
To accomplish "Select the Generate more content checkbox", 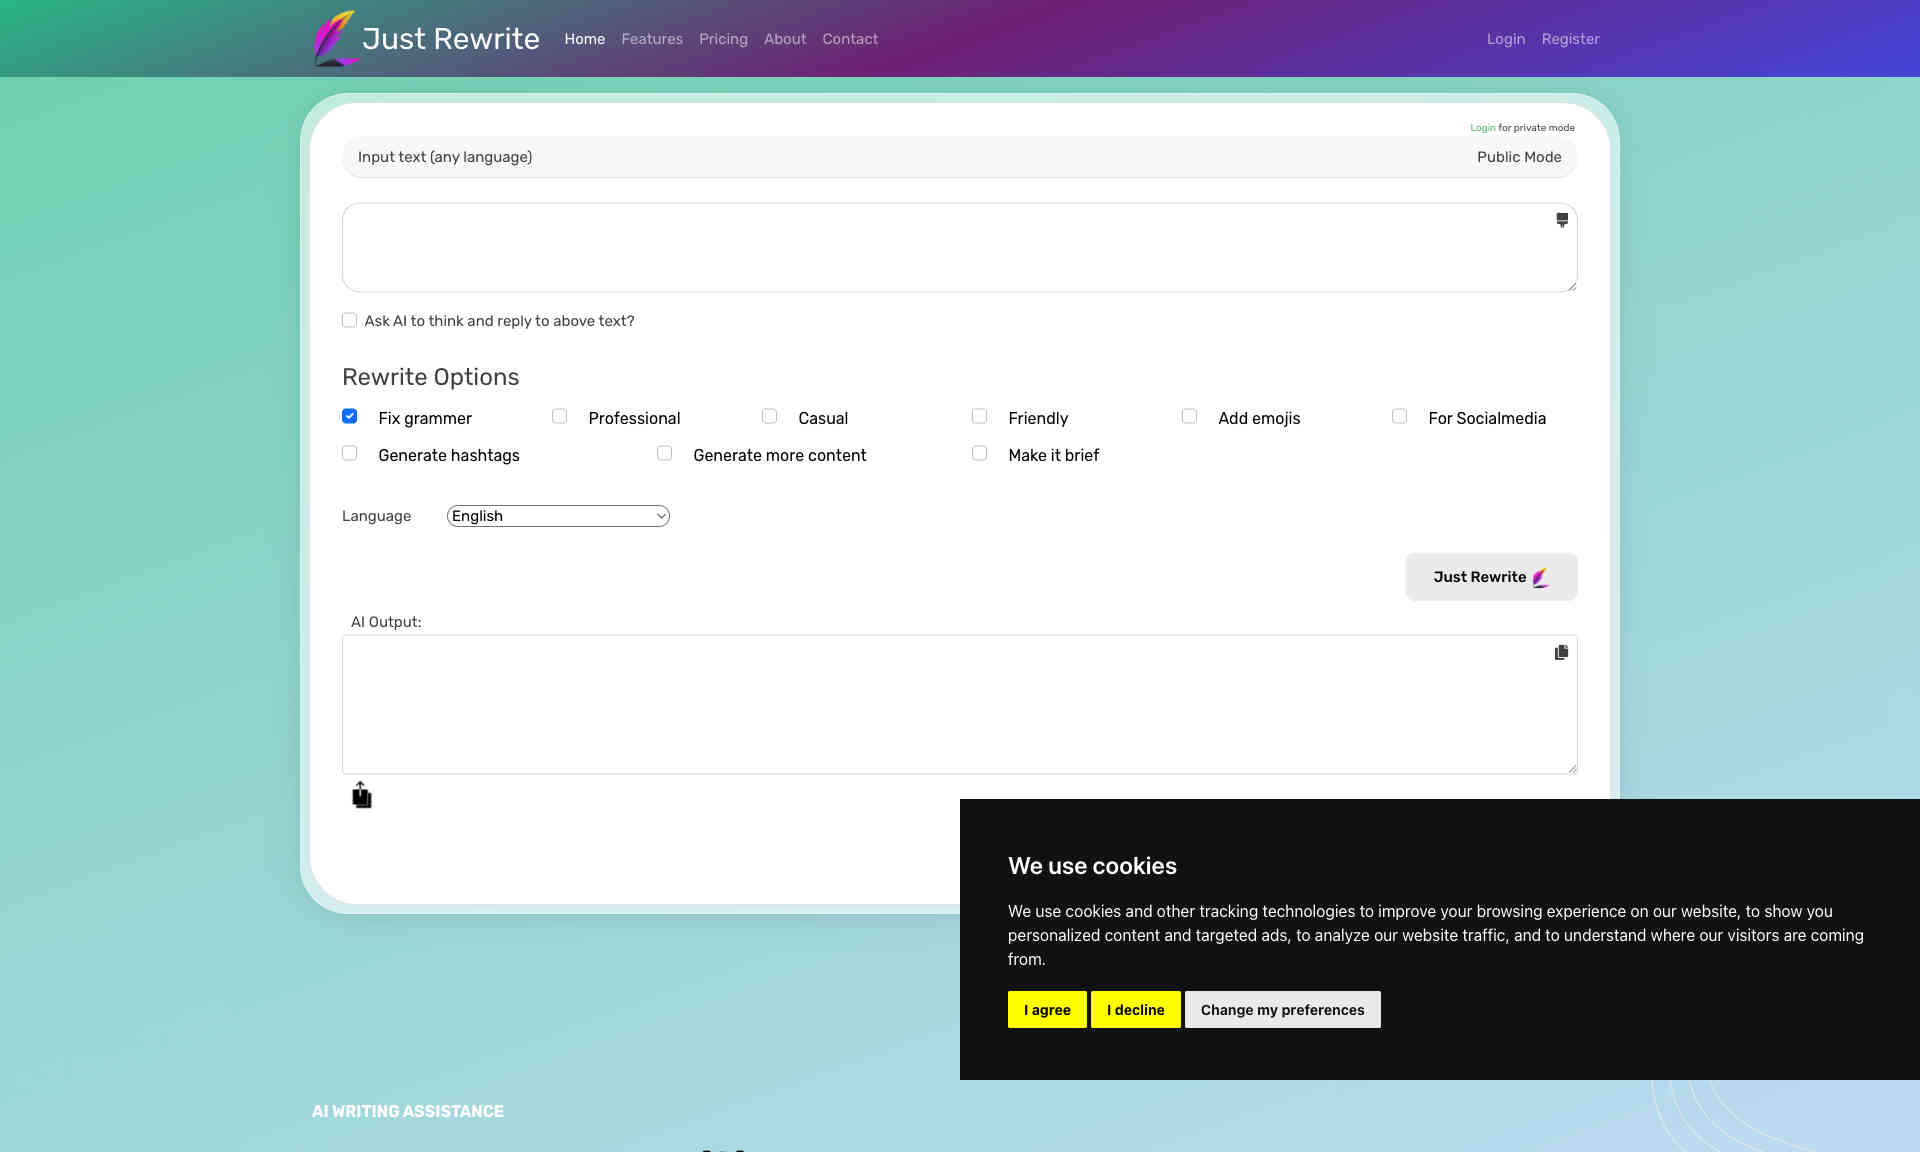I will (664, 453).
